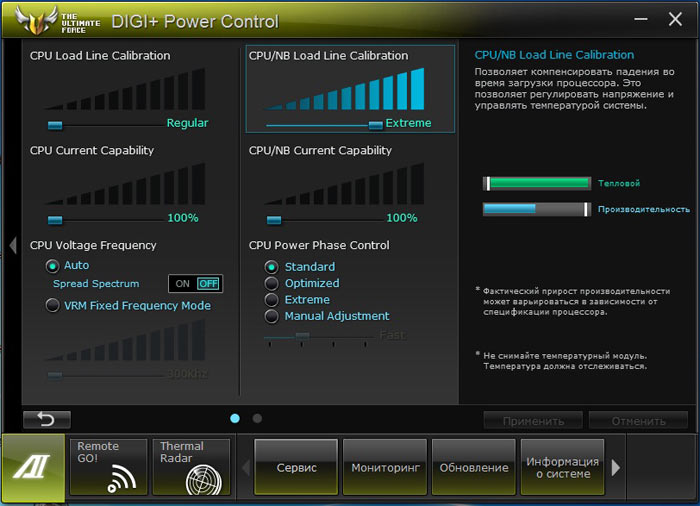Switch to first page dot

point(235,418)
